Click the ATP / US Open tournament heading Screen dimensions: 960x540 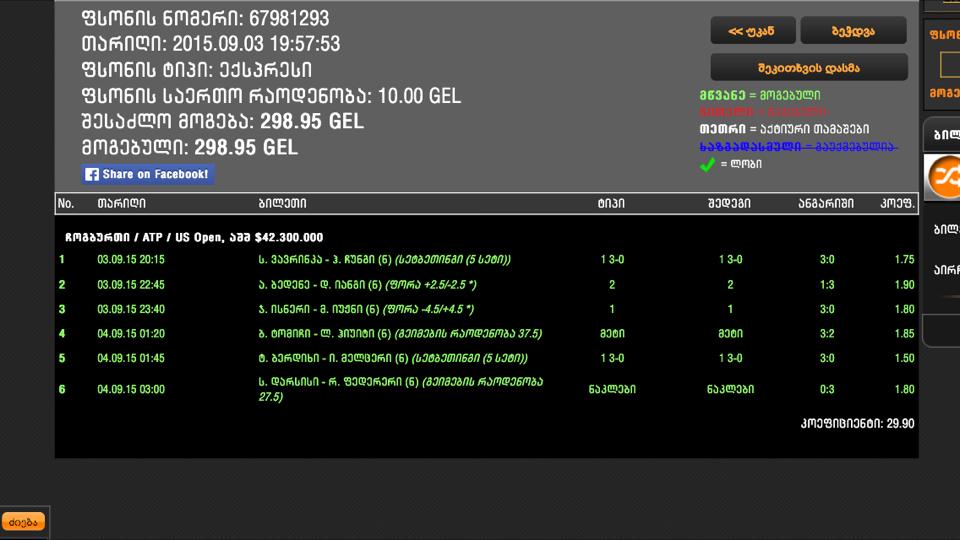click(x=194, y=238)
